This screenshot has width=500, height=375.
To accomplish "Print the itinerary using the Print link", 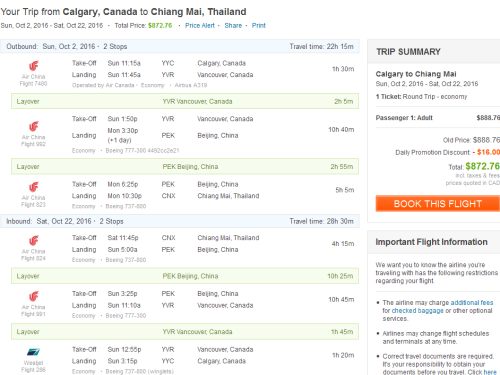I will [x=259, y=25].
